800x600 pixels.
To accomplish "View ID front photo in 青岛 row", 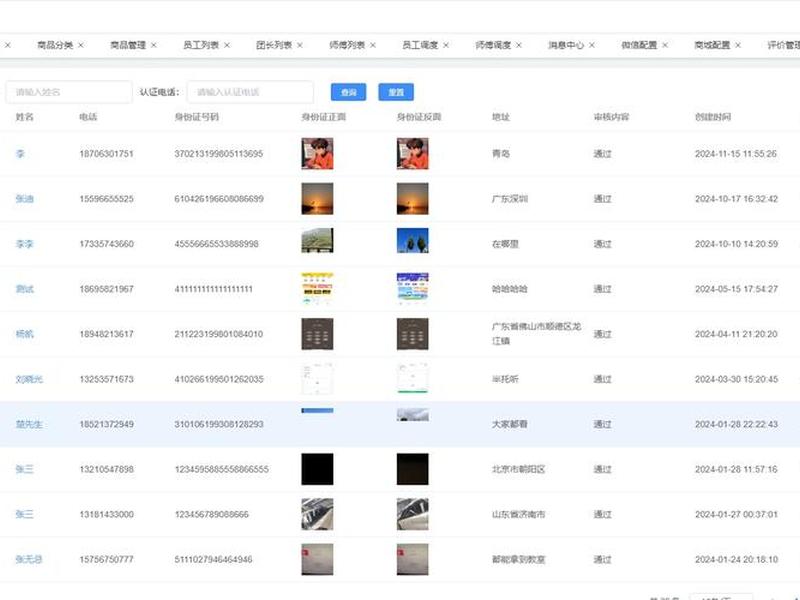I will tap(317, 154).
